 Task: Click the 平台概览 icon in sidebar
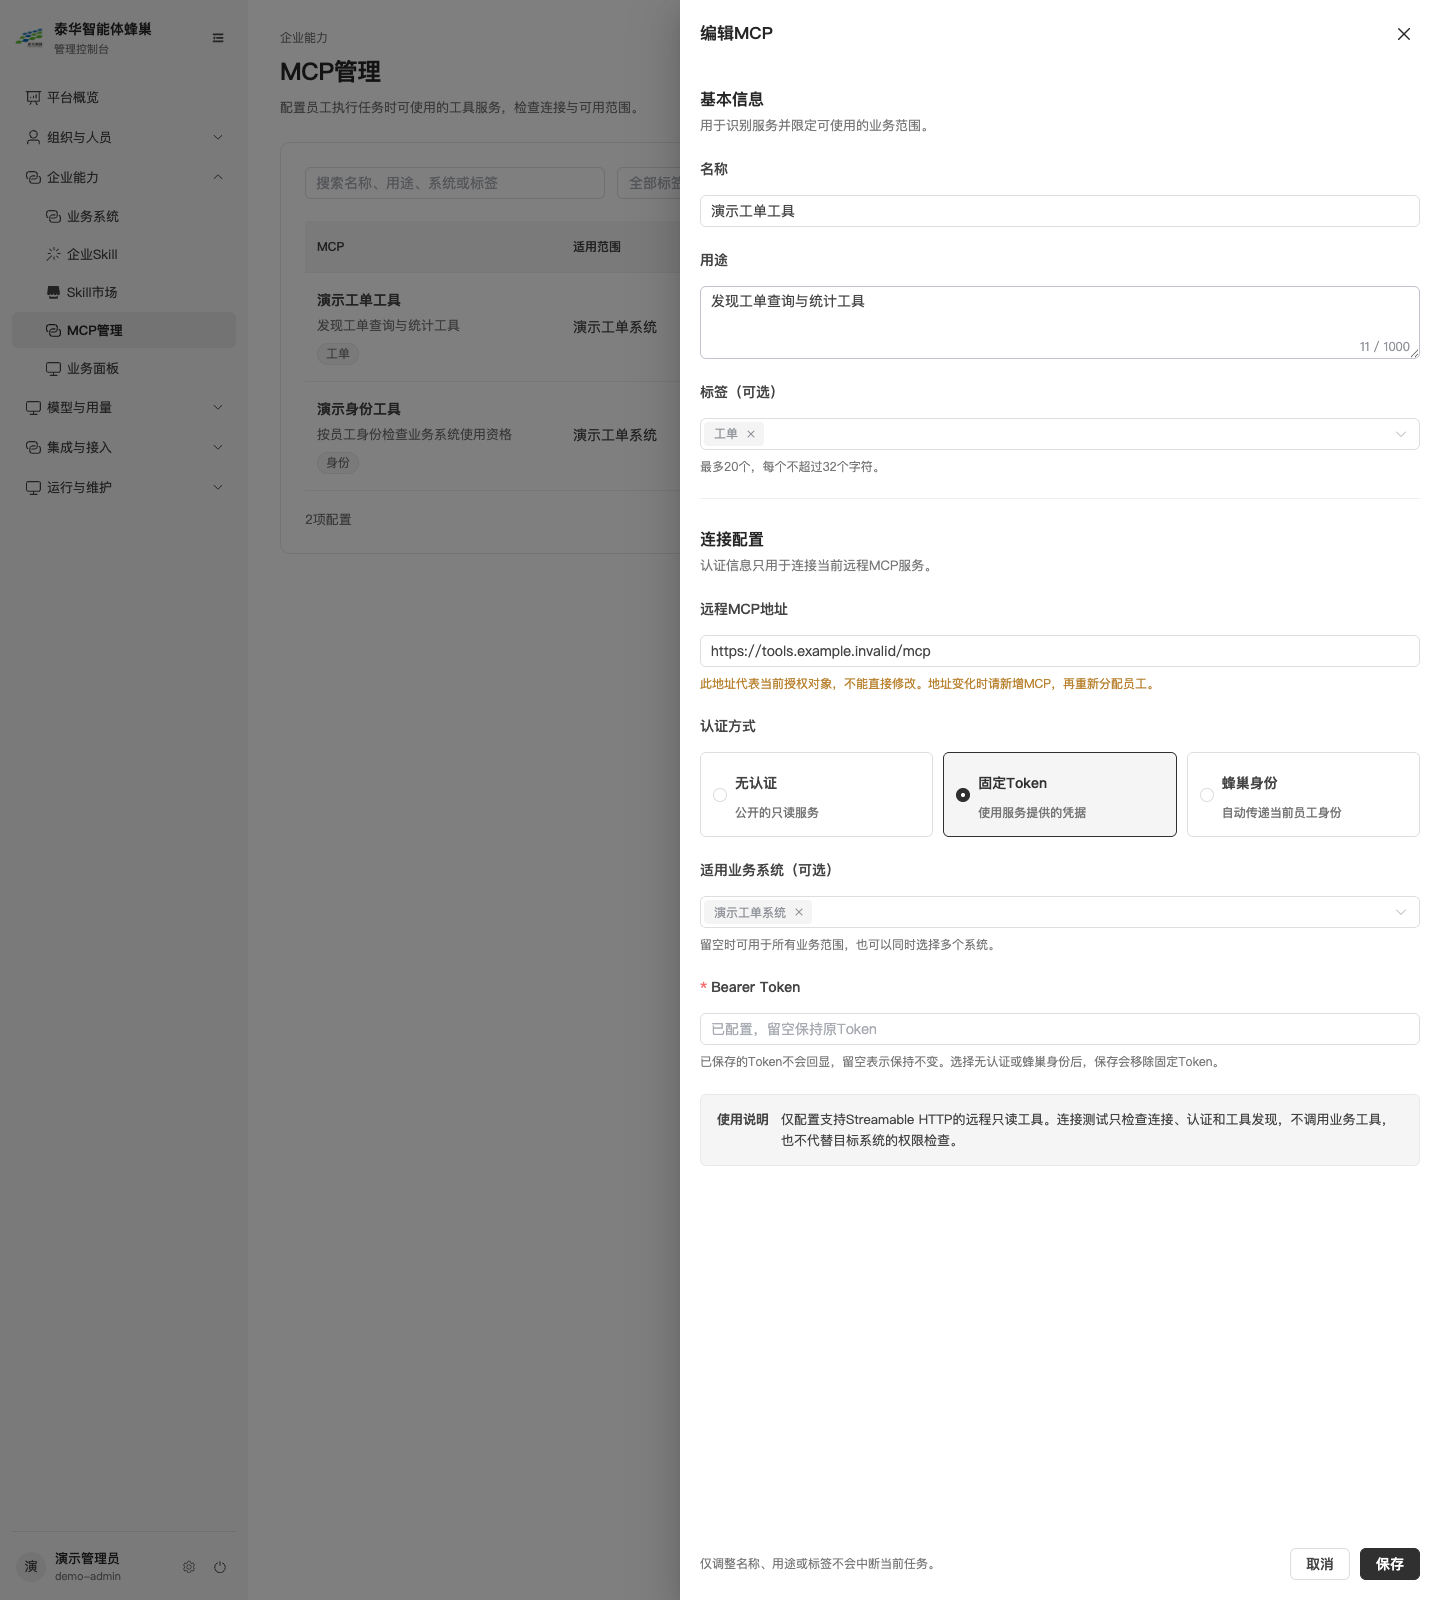[x=33, y=97]
